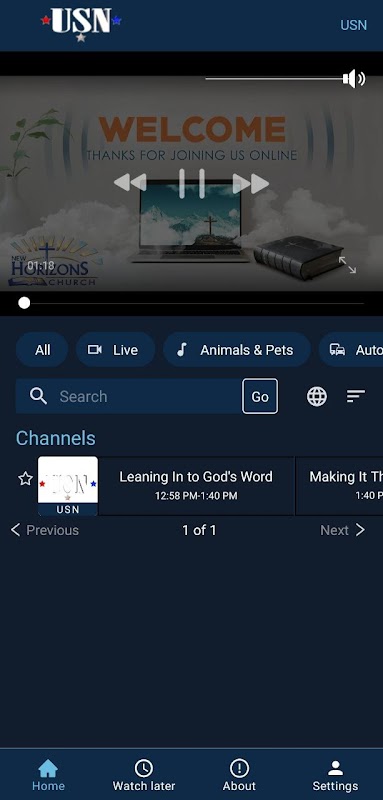Mute the video with speaker icon
This screenshot has height=800, width=383.
pyautogui.click(x=354, y=79)
